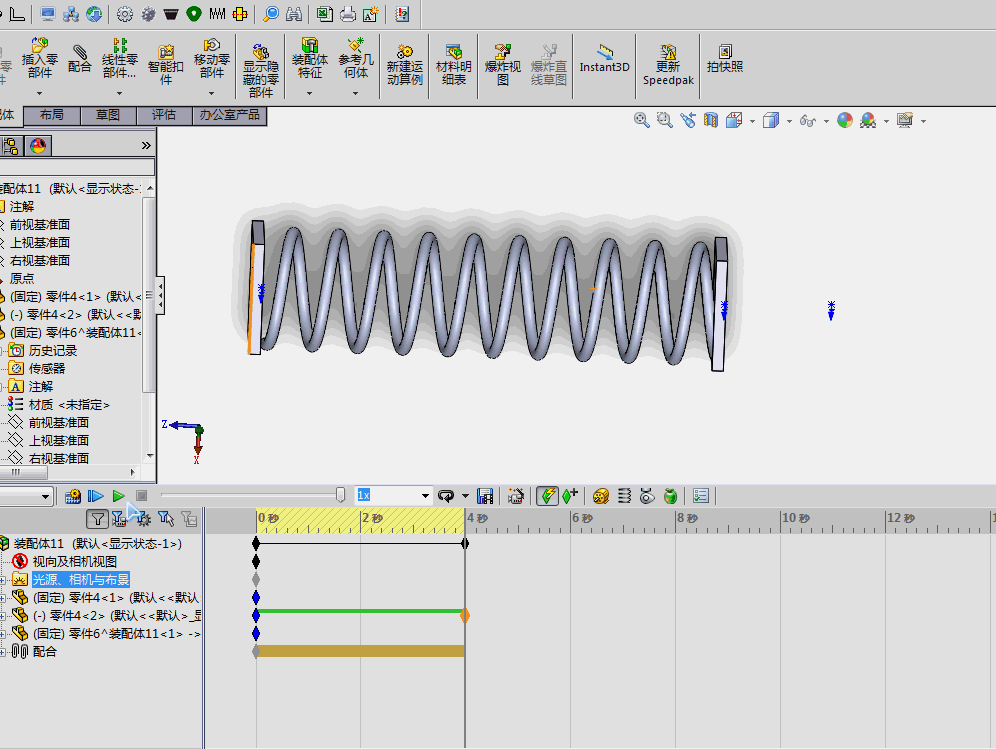Click the save animation disk icon
The width and height of the screenshot is (996, 749).
485,496
